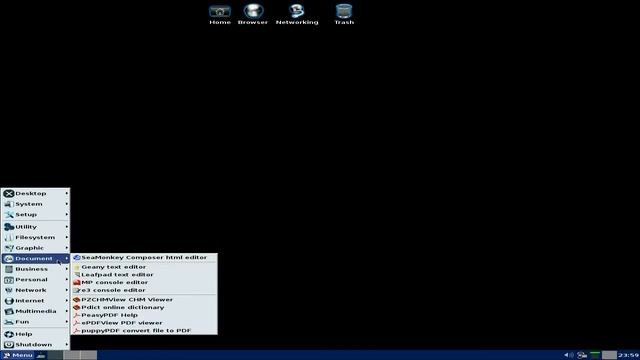The height and width of the screenshot is (360, 640).
Task: Open the Home desktop icon
Action: [220, 15]
